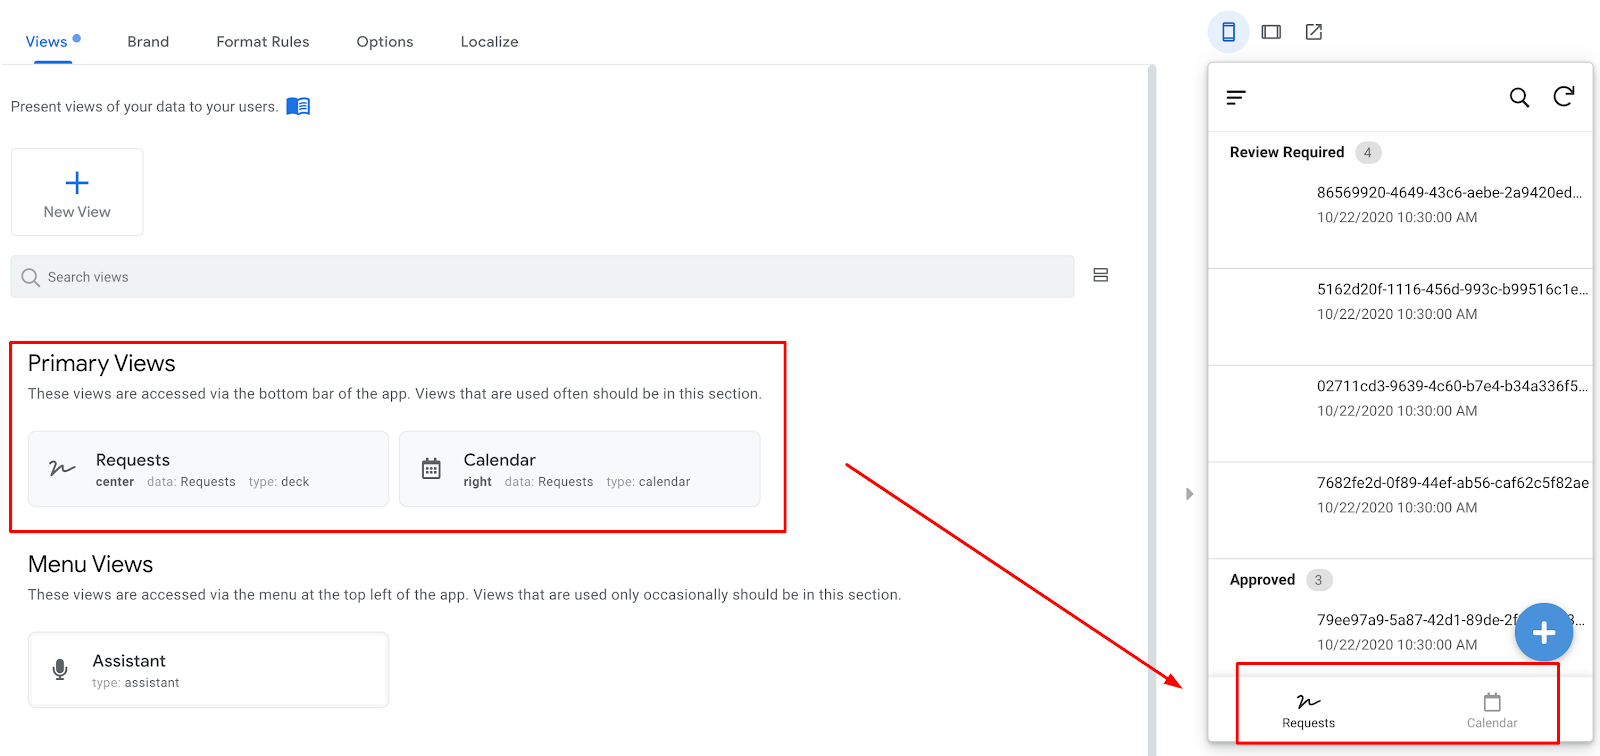Click the Search views field

pyautogui.click(x=542, y=277)
